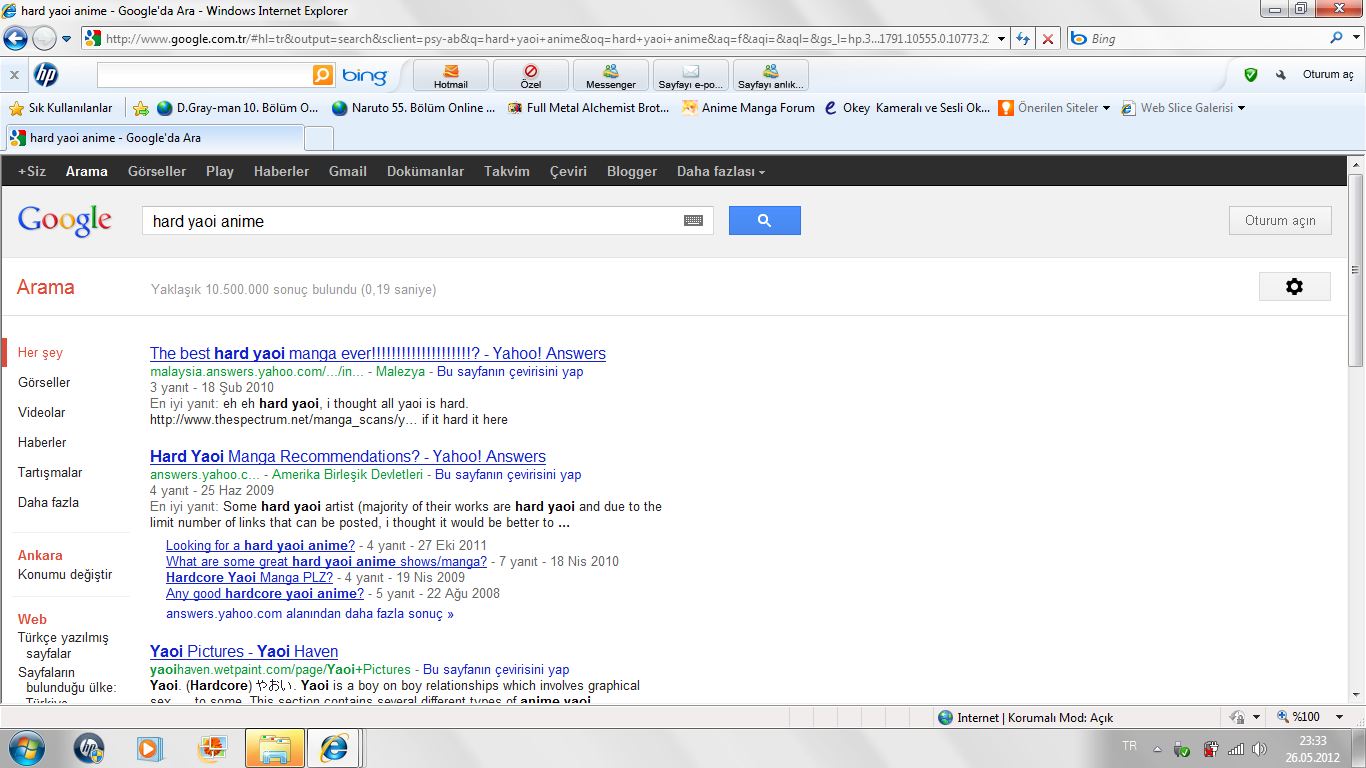Click the HP logo in the toolbar

(x=46, y=75)
